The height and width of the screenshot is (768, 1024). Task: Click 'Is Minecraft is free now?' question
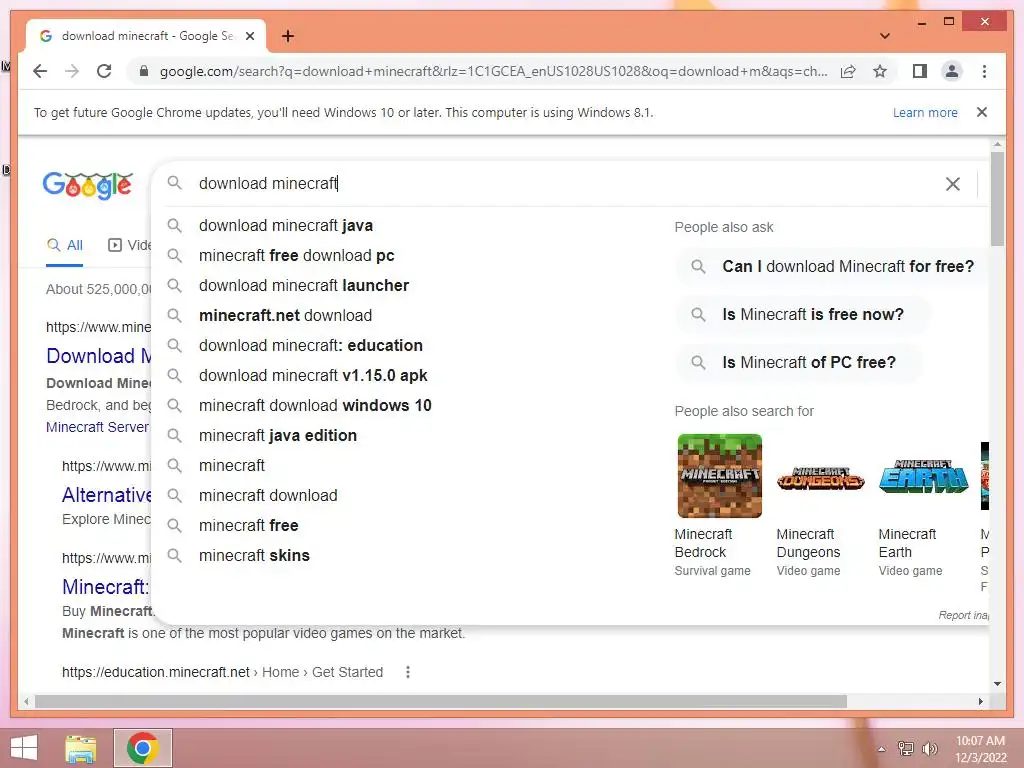coord(803,314)
